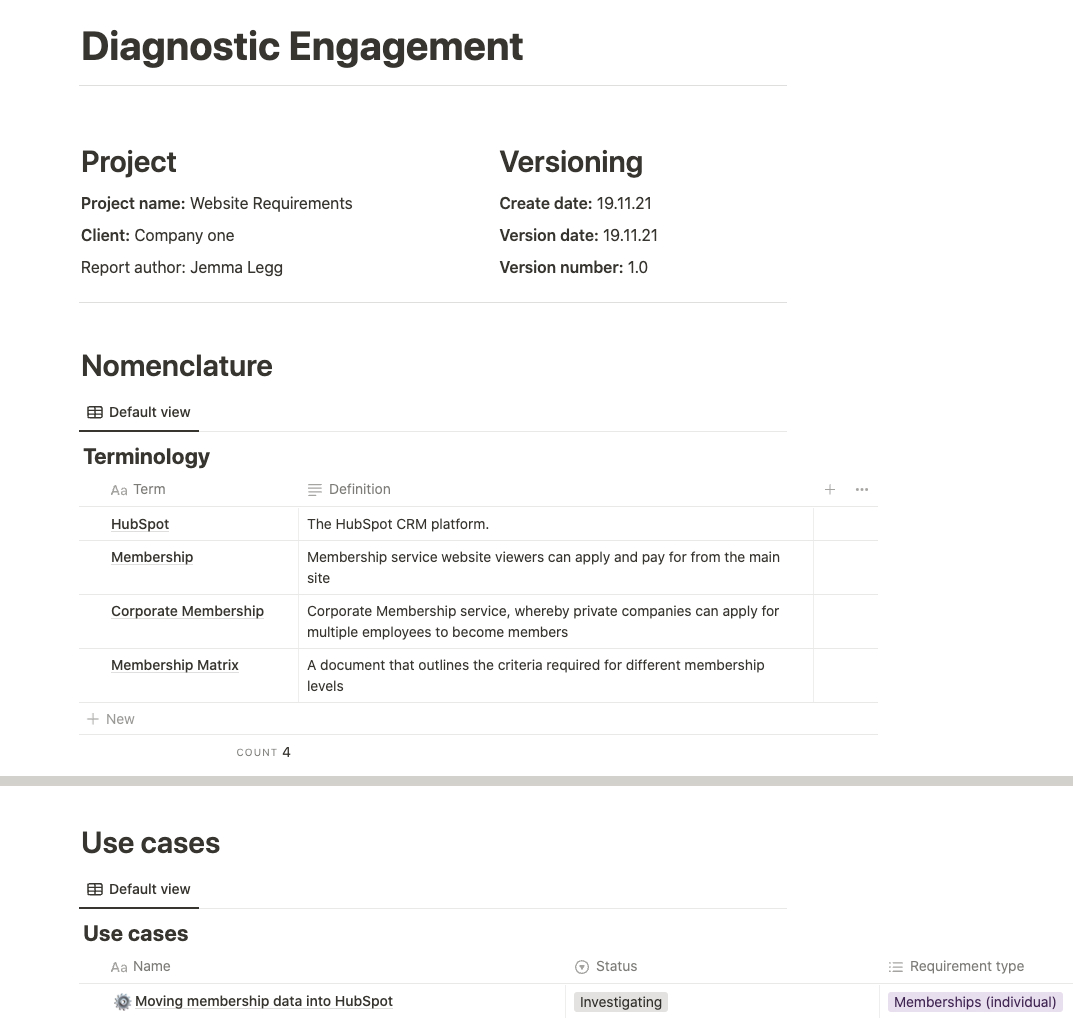
Task: Click the Diagnostic Engagement page title
Action: 302,46
